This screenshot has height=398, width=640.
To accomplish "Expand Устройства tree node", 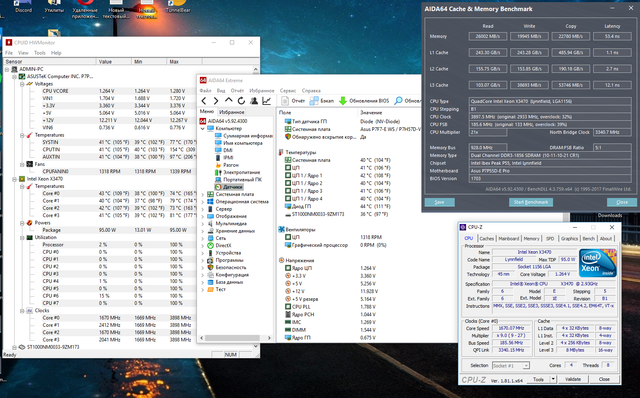I will [x=202, y=253].
